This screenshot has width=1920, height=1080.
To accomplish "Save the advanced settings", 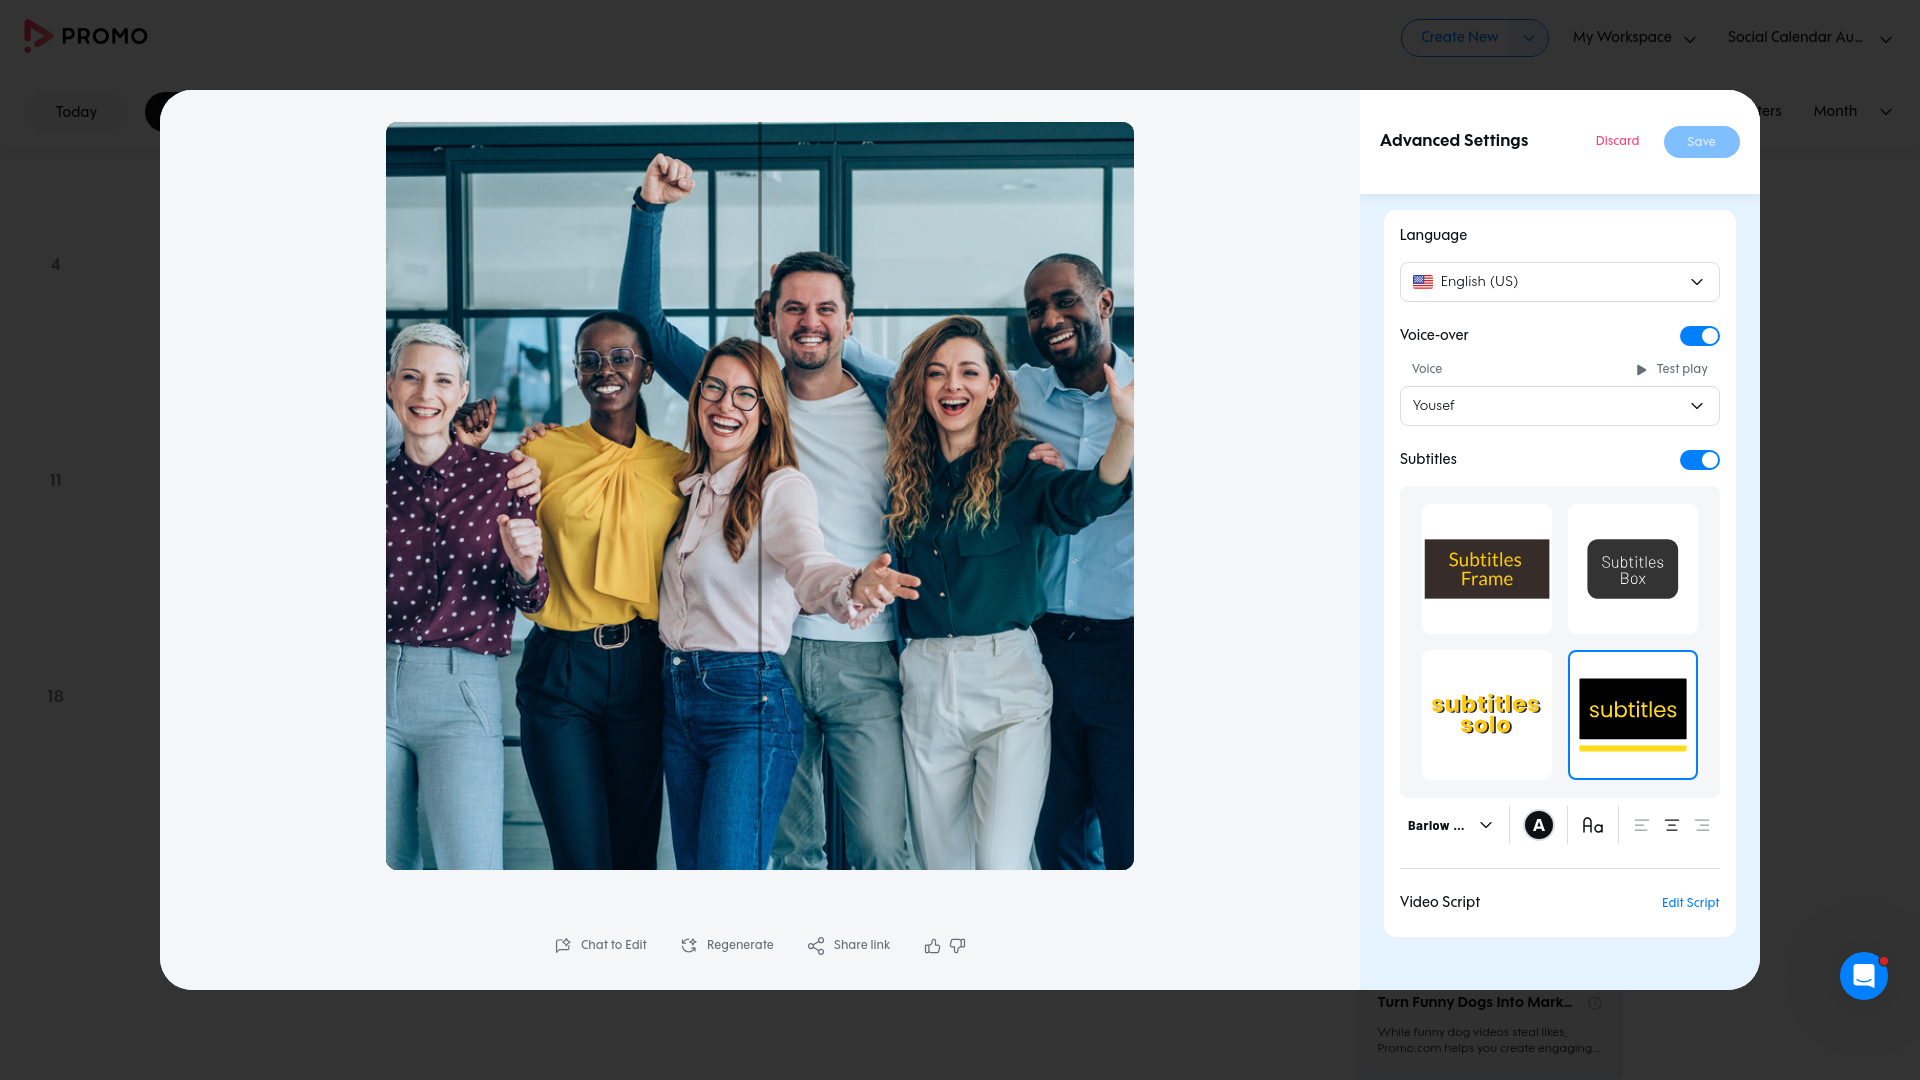I will (x=1702, y=142).
